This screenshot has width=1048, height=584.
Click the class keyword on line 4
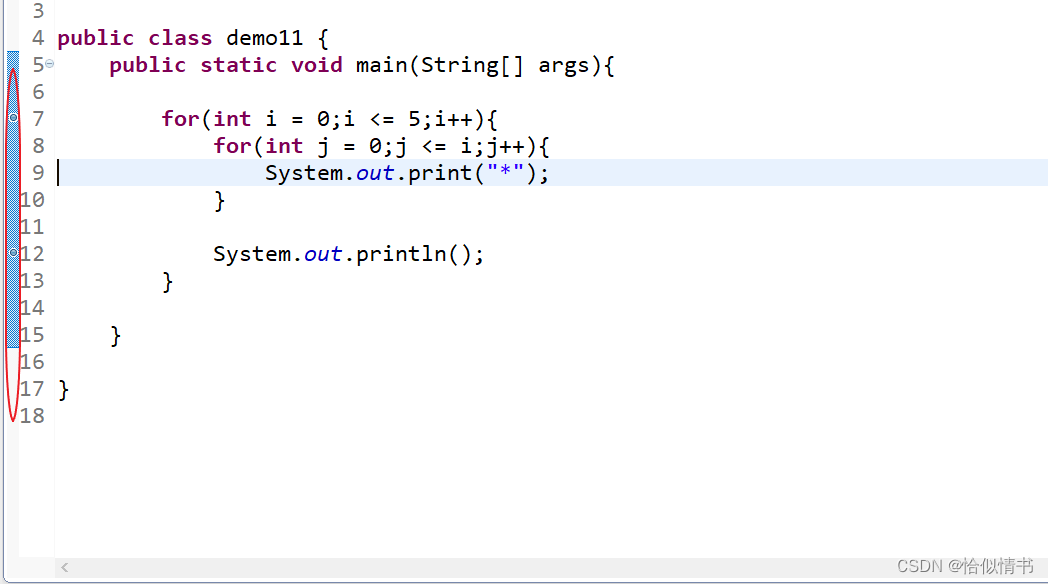click(180, 38)
